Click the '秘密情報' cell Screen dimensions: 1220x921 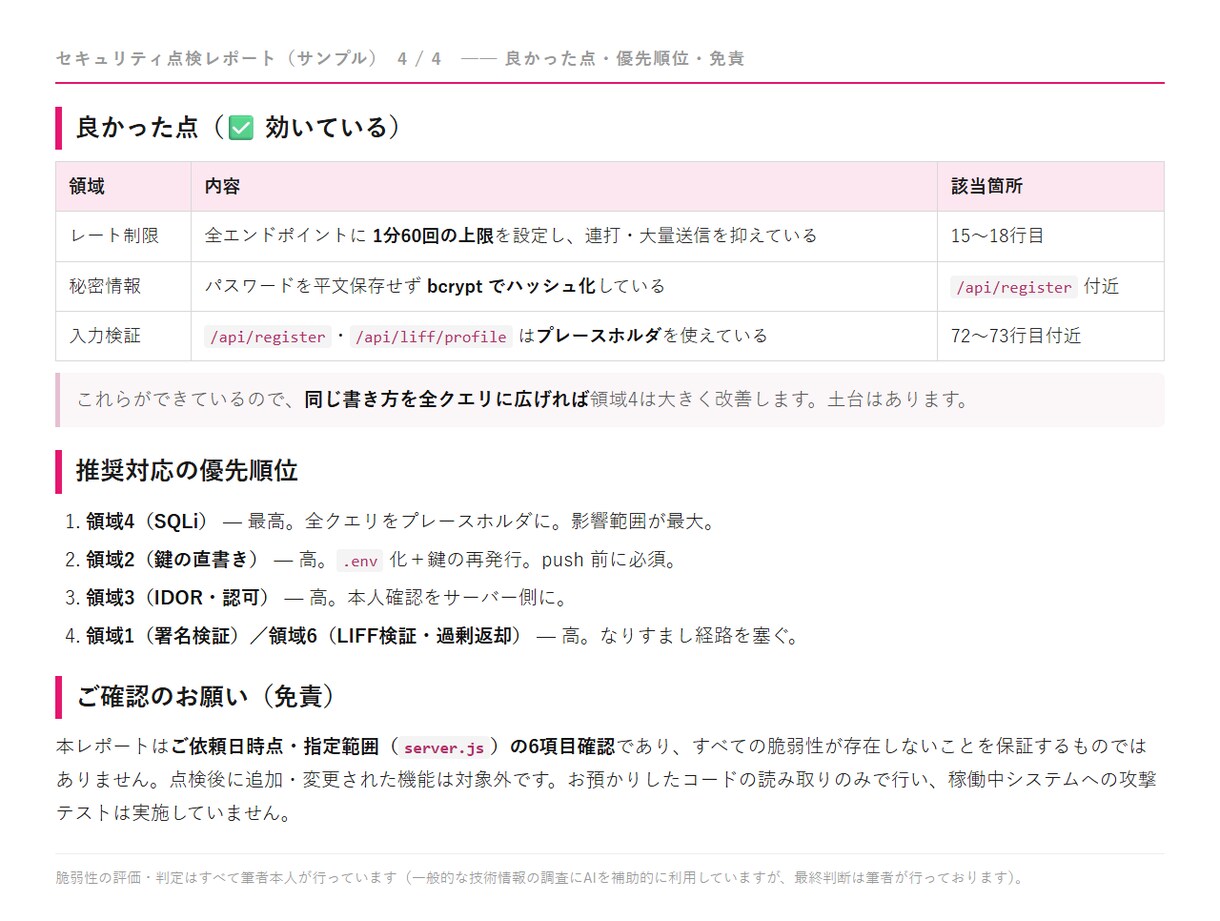point(123,286)
